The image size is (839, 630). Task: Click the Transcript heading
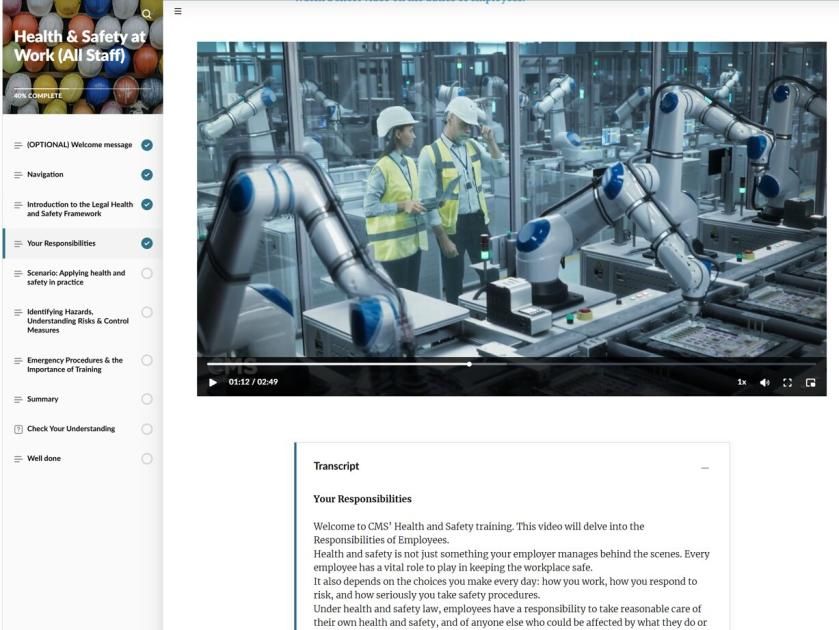[336, 466]
